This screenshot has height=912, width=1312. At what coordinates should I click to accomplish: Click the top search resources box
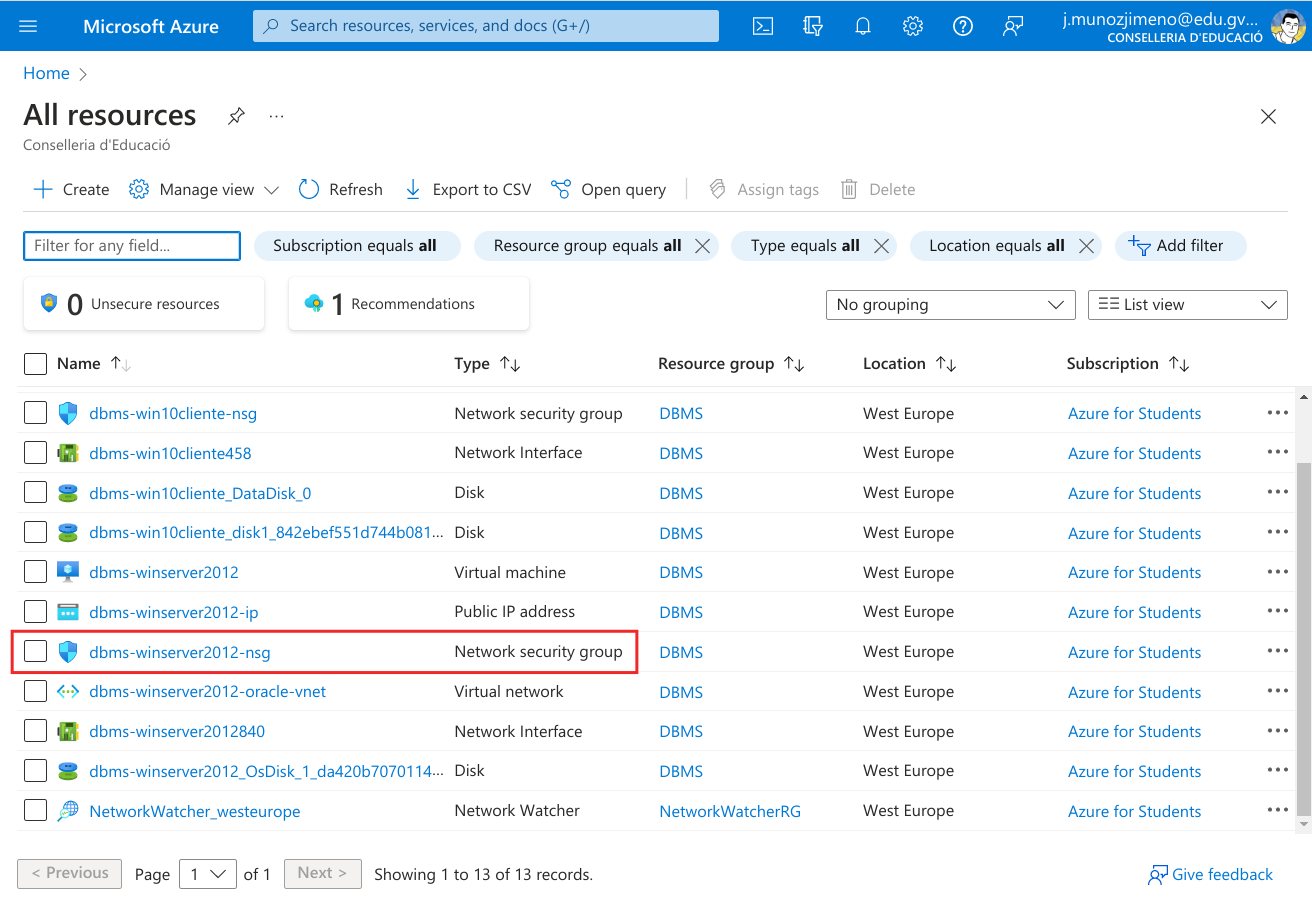pos(486,26)
